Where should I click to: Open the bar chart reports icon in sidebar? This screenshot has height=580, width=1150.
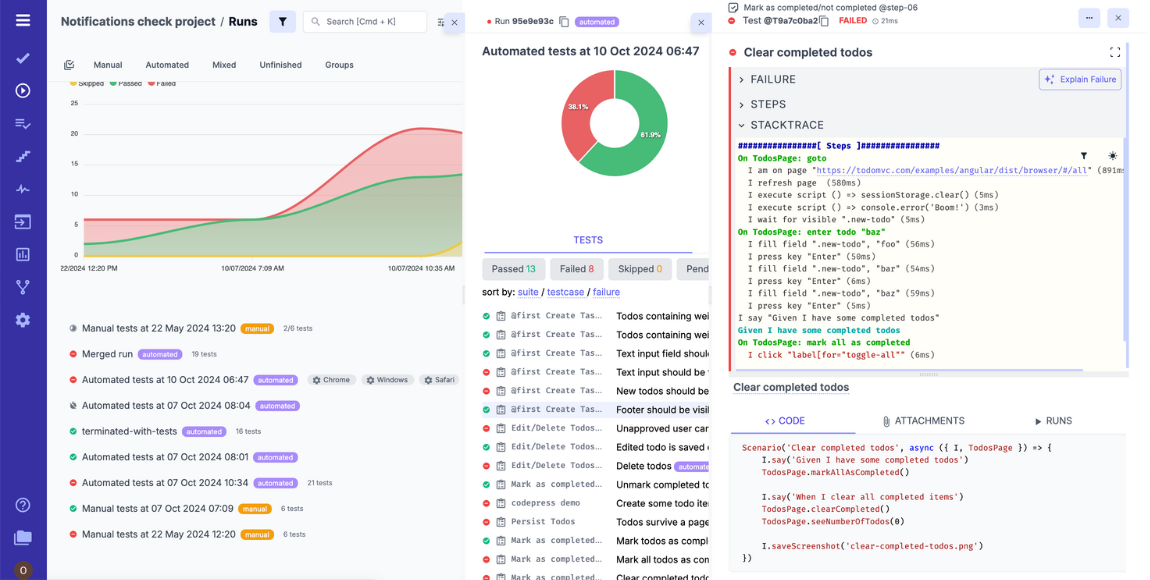click(x=24, y=254)
